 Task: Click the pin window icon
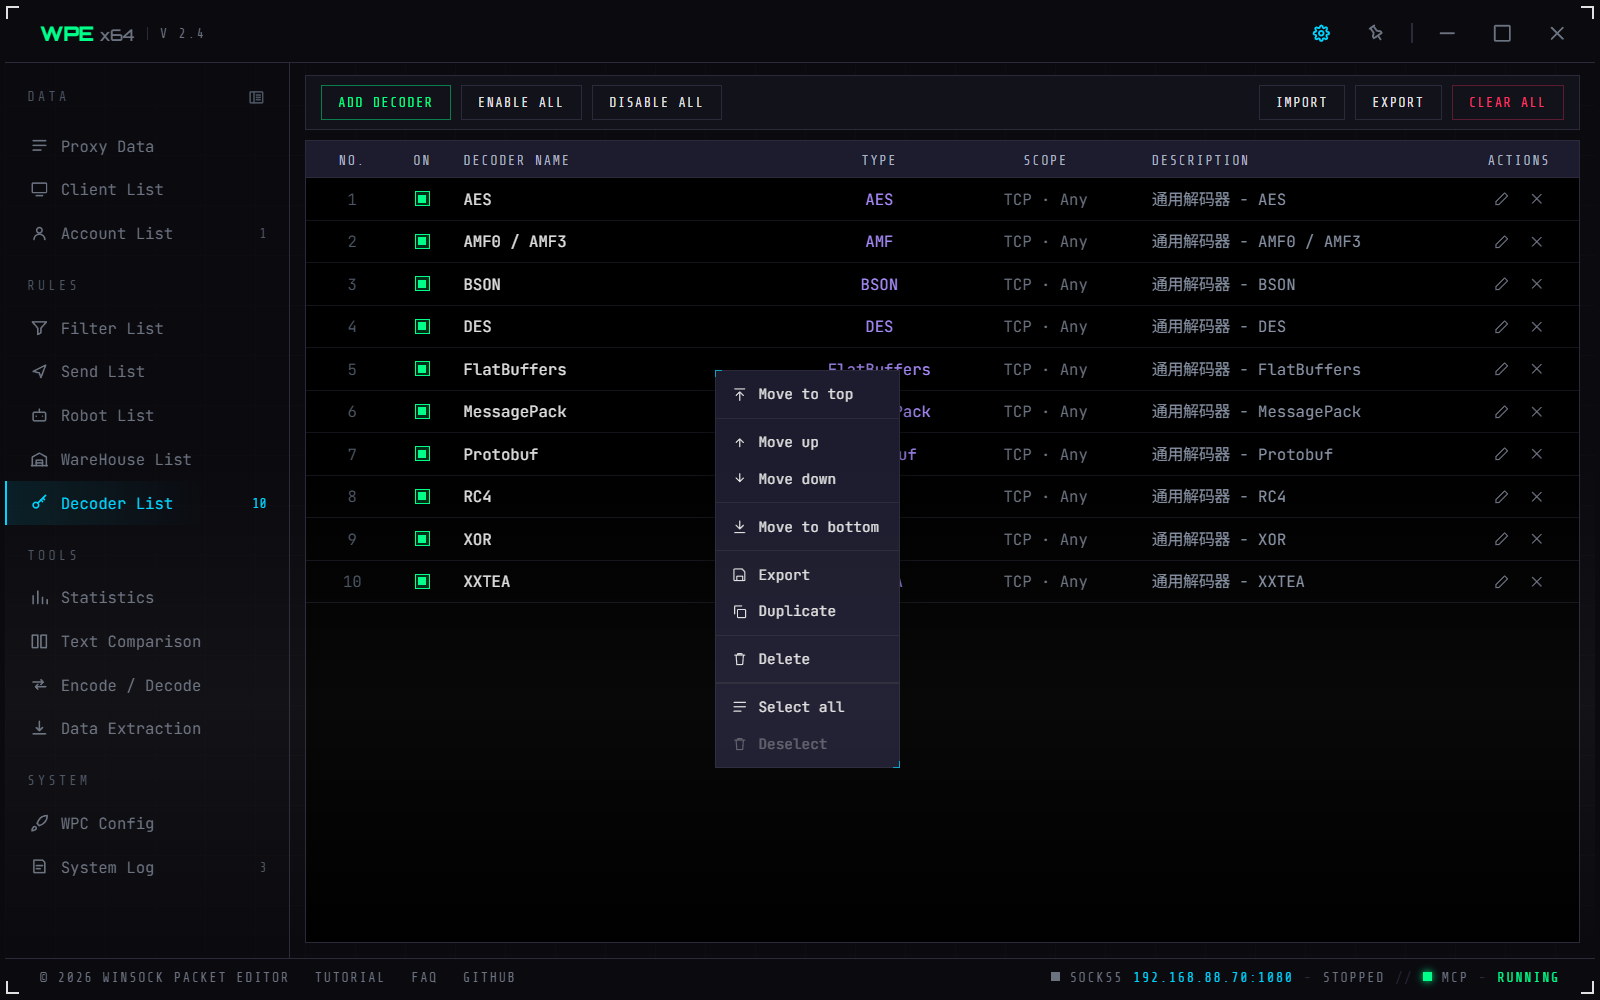click(1376, 33)
